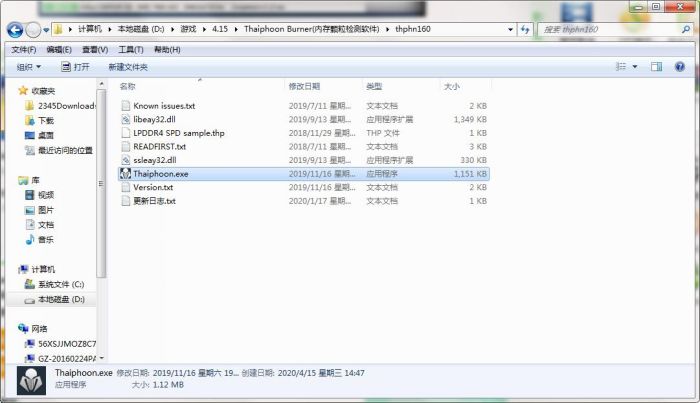Image resolution: width=700 pixels, height=403 pixels.
Task: Open the 图片 library in sidebar
Action: 46,210
